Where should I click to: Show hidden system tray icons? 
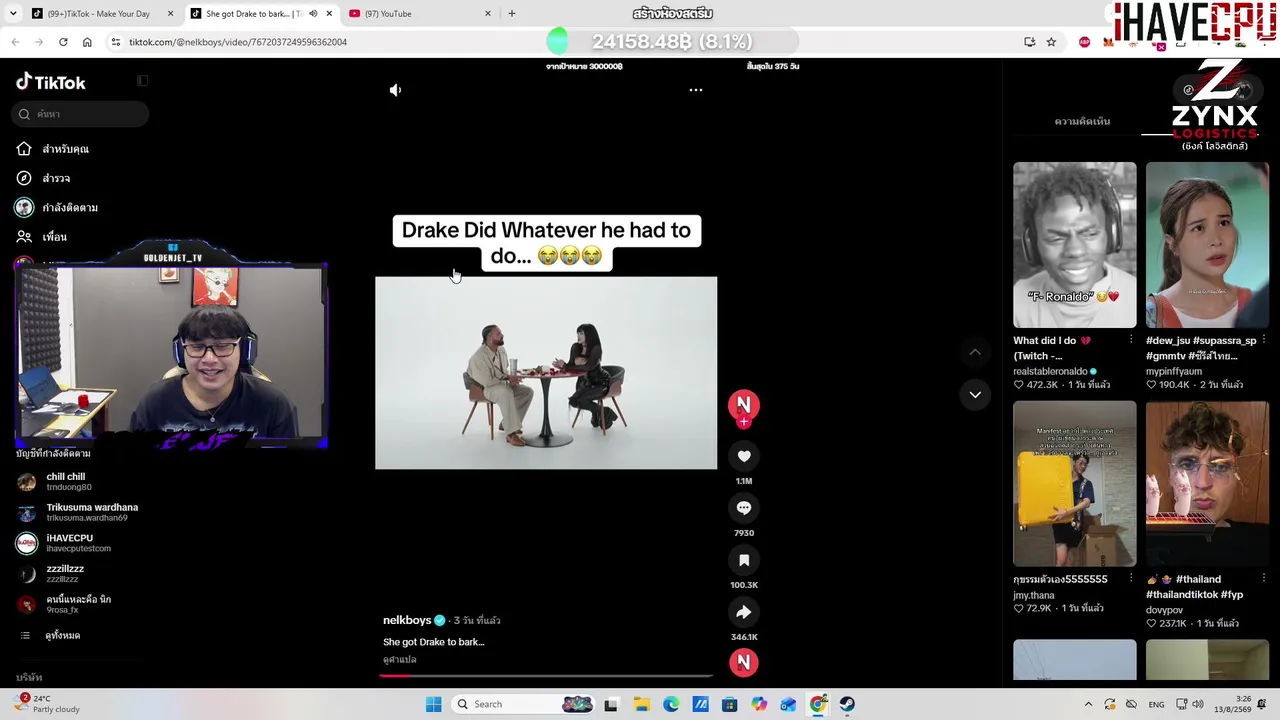pyautogui.click(x=1088, y=704)
